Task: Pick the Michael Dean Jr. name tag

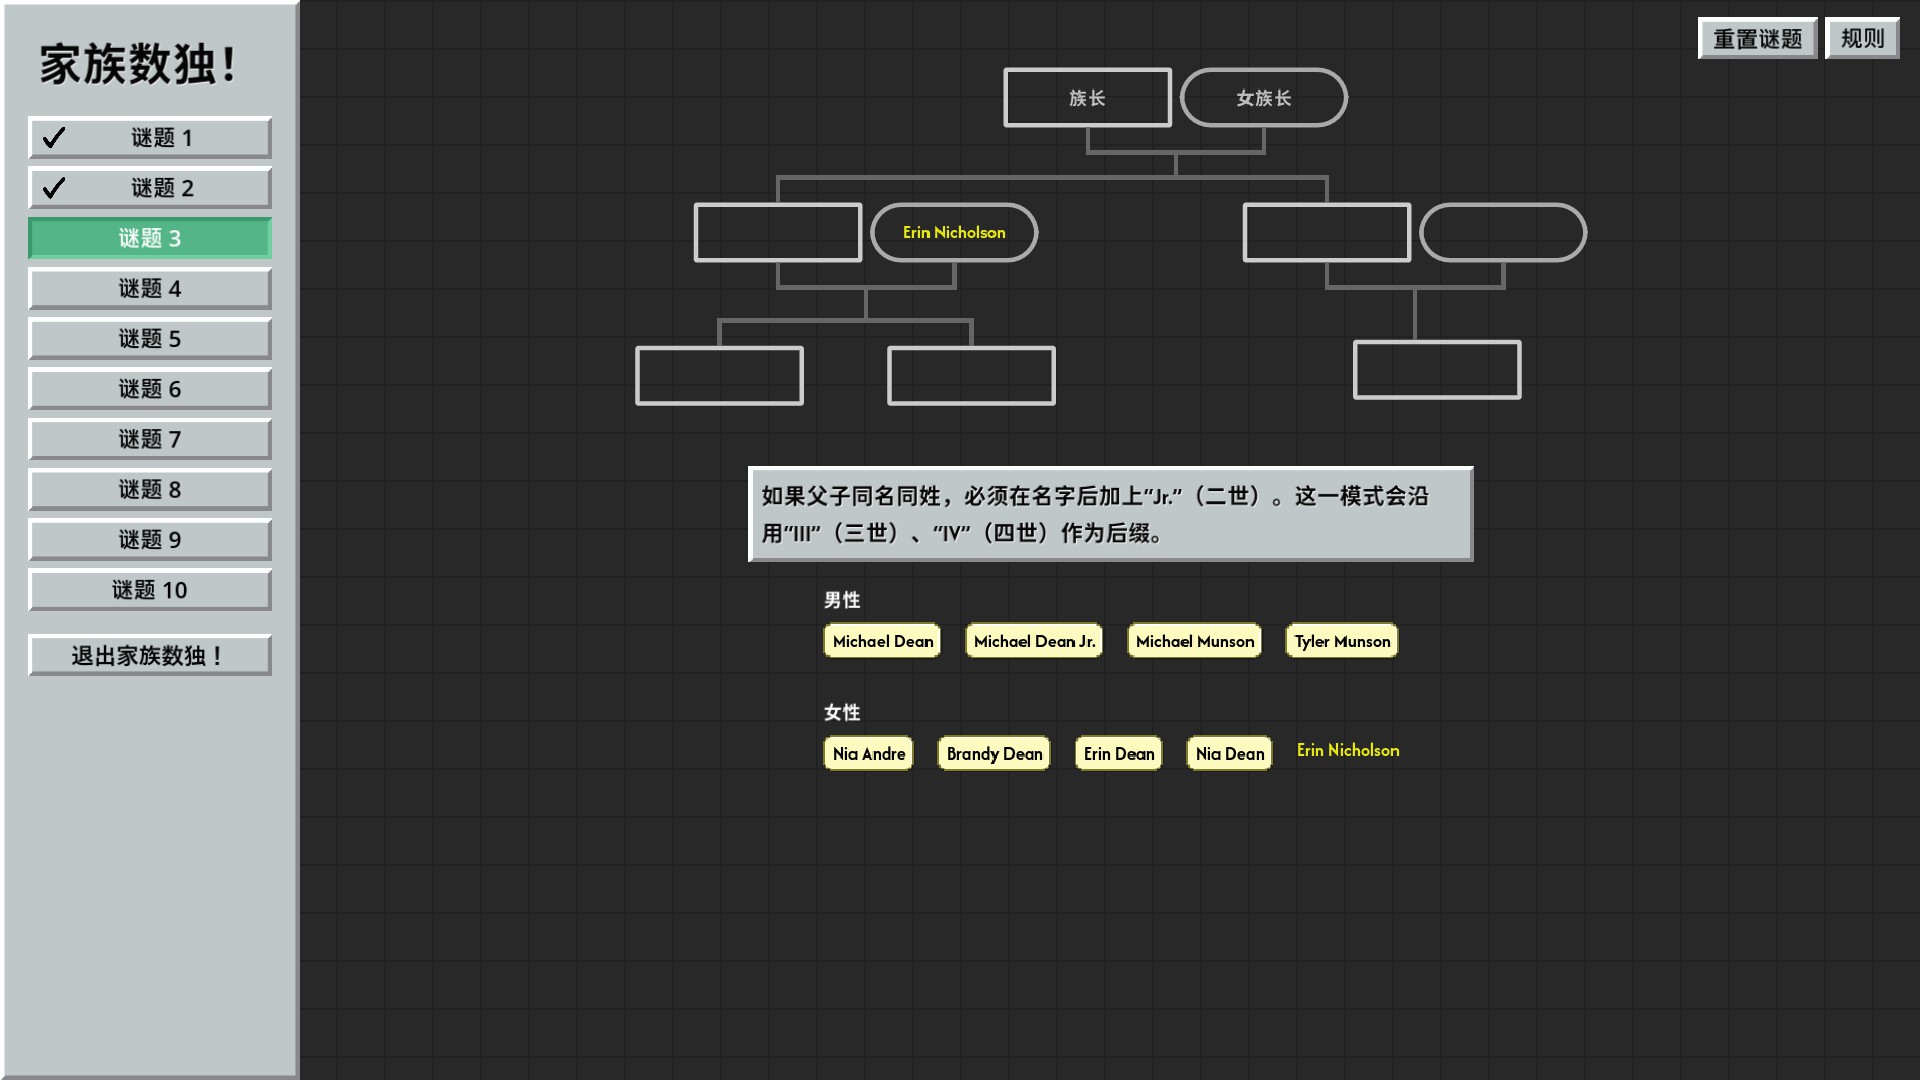Action: click(x=1034, y=641)
